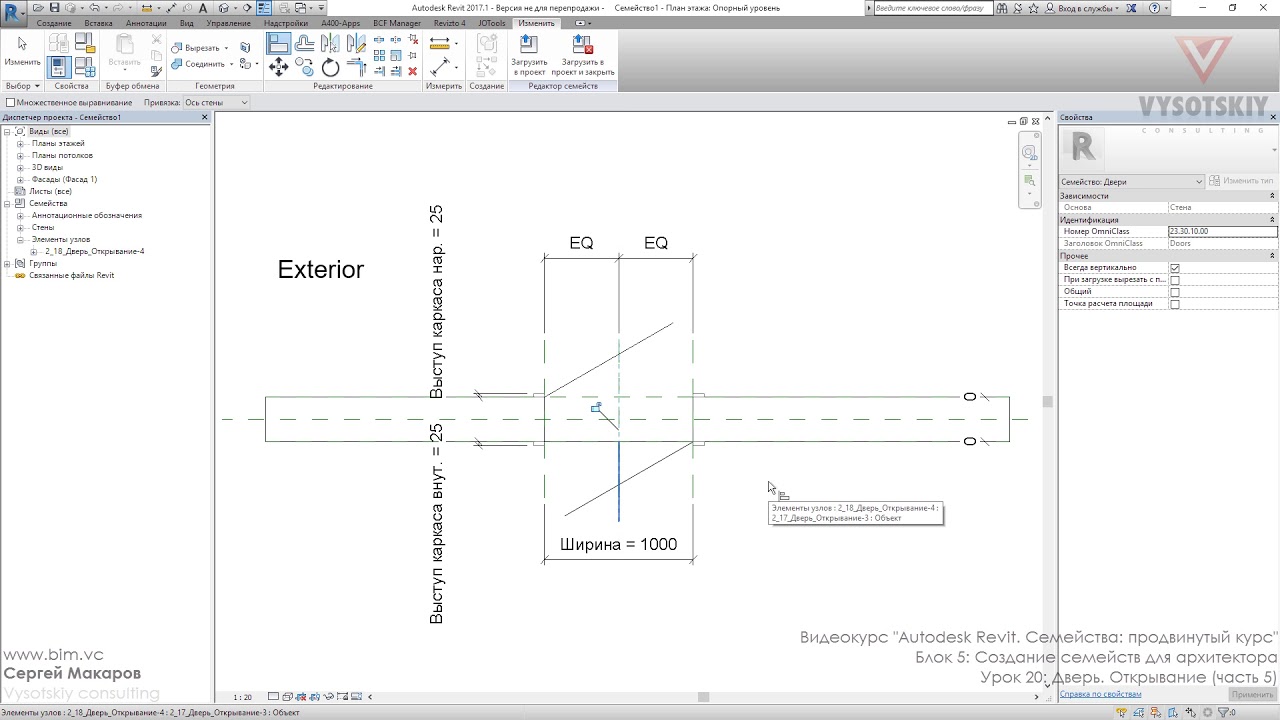The width and height of the screenshot is (1280, 720).
Task: Click 'Изменить тип' button
Action: [1242, 181]
